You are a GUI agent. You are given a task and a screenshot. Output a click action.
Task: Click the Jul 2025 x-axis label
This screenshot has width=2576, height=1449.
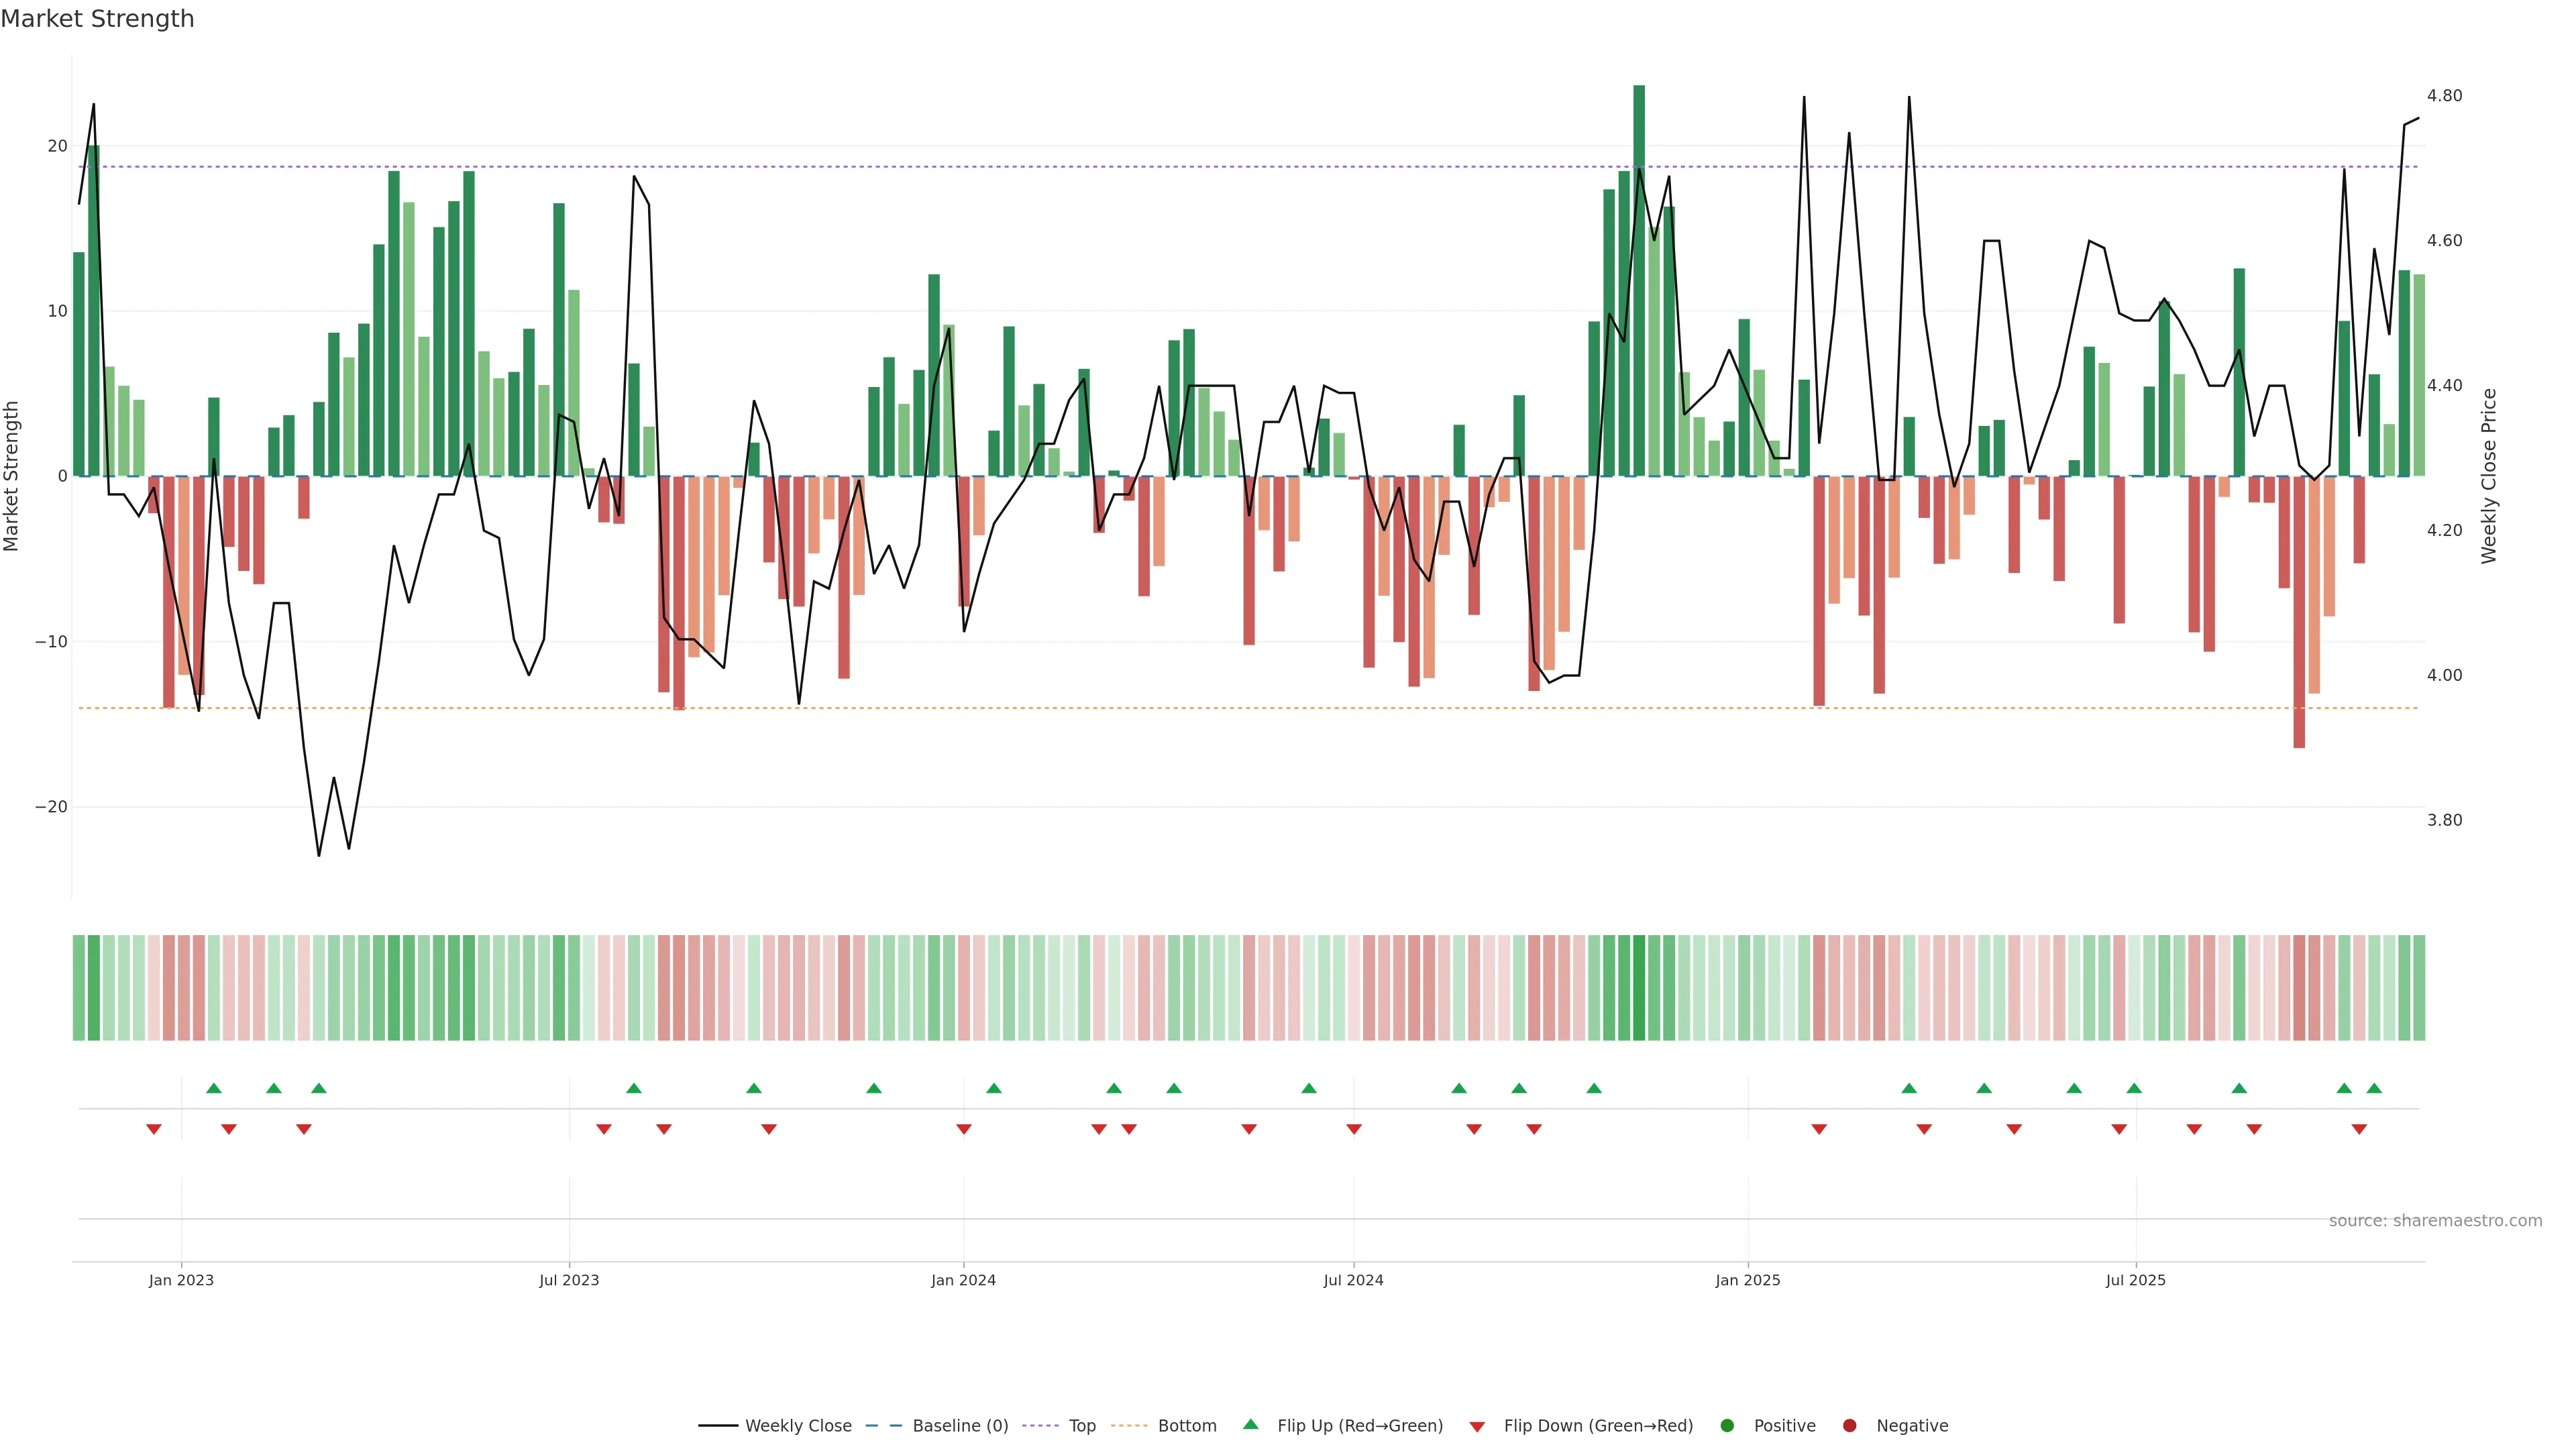coord(2135,1280)
